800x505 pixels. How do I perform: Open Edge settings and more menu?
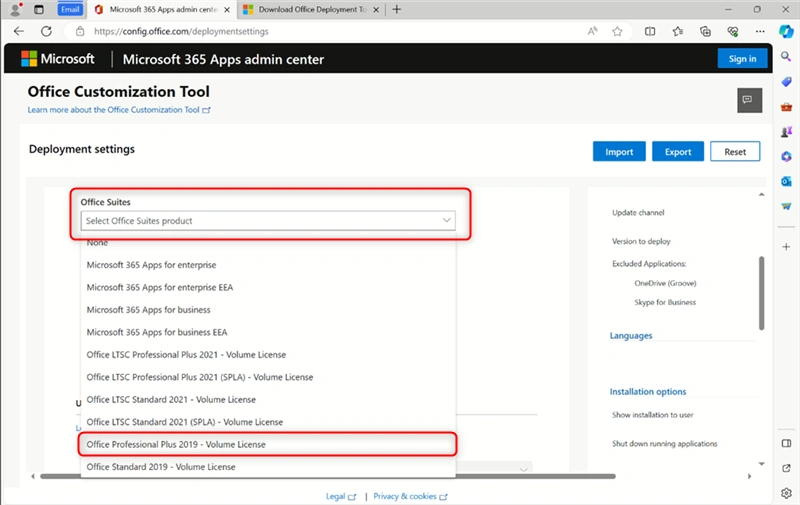pyautogui.click(x=760, y=31)
